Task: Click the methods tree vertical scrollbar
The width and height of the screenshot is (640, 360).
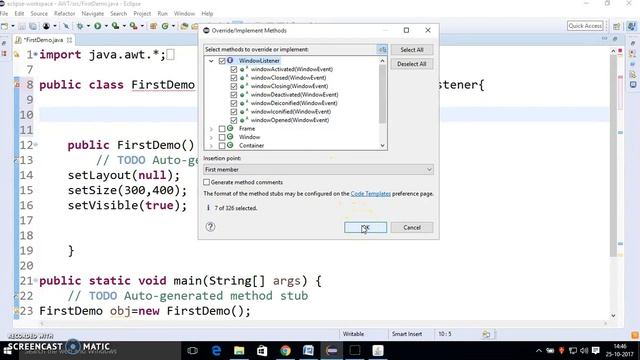Action: coord(382,94)
